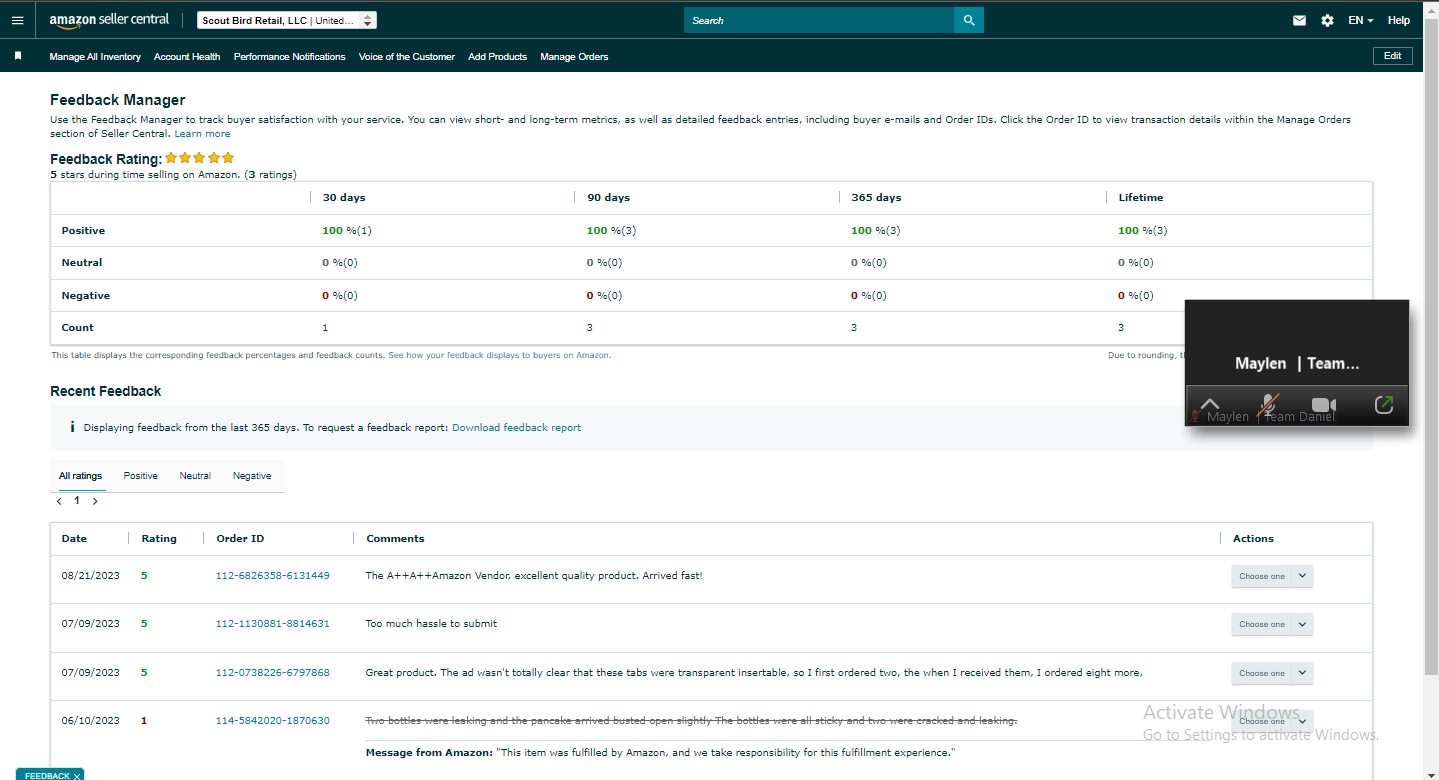Click the 06/10/2023 date cell
Screen dimensions: 1439x780
tap(90, 720)
